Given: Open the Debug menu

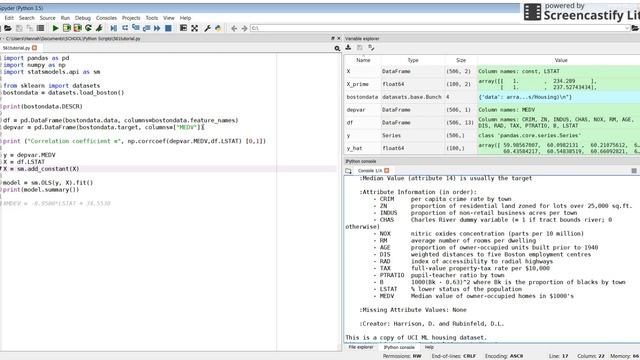Looking at the screenshot, I should [83, 18].
